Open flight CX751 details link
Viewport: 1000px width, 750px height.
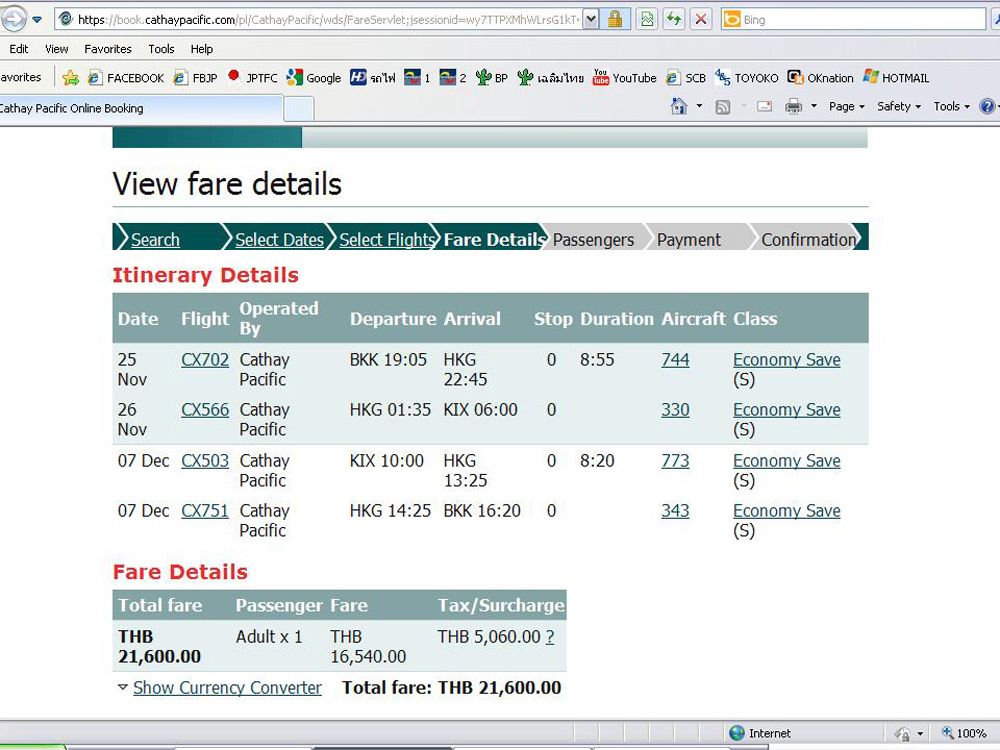pyautogui.click(x=205, y=511)
